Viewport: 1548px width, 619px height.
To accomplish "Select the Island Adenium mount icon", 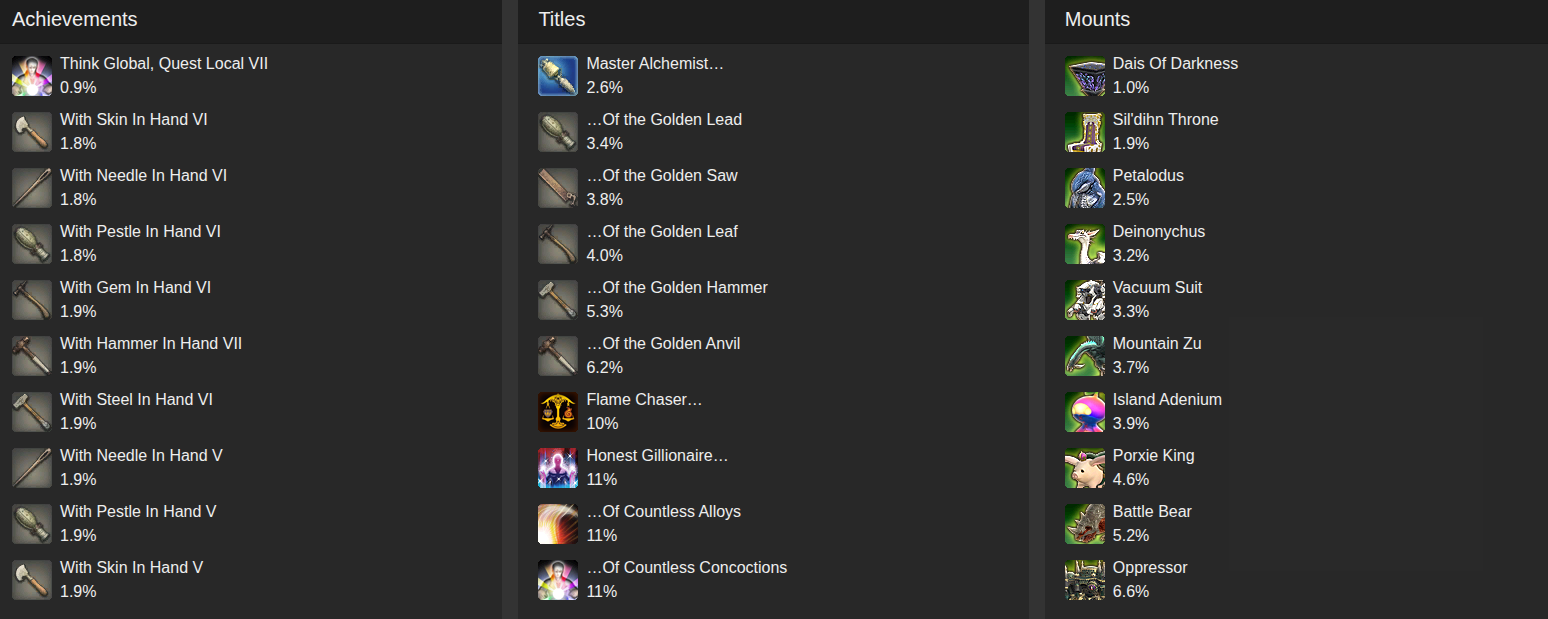I will point(1085,412).
